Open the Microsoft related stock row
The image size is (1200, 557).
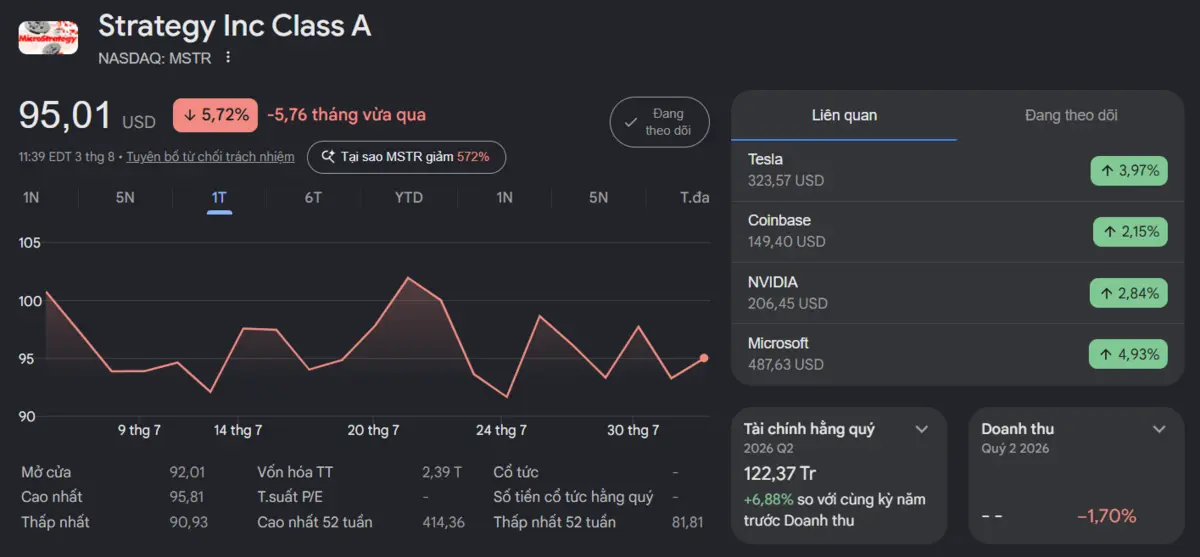coord(958,354)
